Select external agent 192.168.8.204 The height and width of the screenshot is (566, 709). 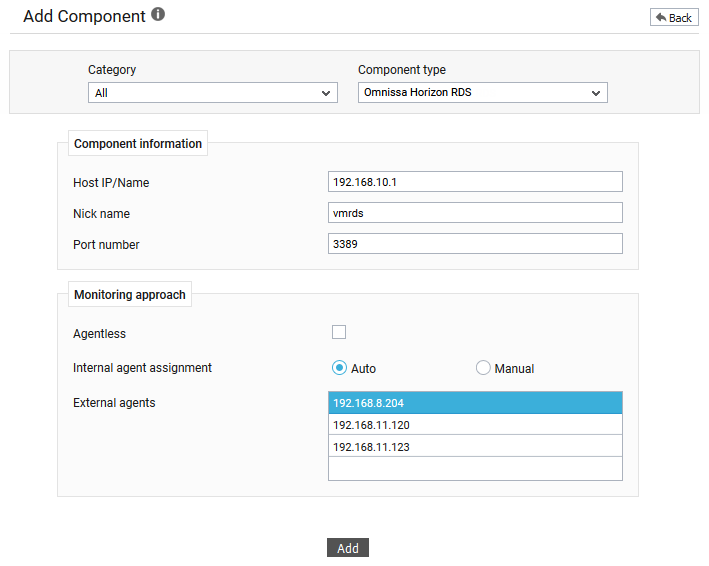pyautogui.click(x=475, y=403)
